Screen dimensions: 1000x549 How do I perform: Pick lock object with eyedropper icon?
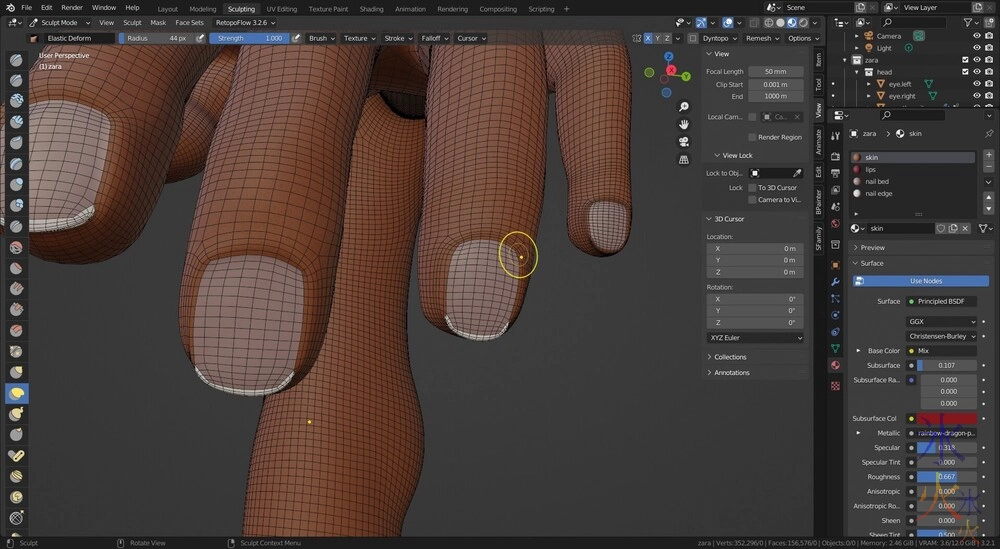click(799, 173)
